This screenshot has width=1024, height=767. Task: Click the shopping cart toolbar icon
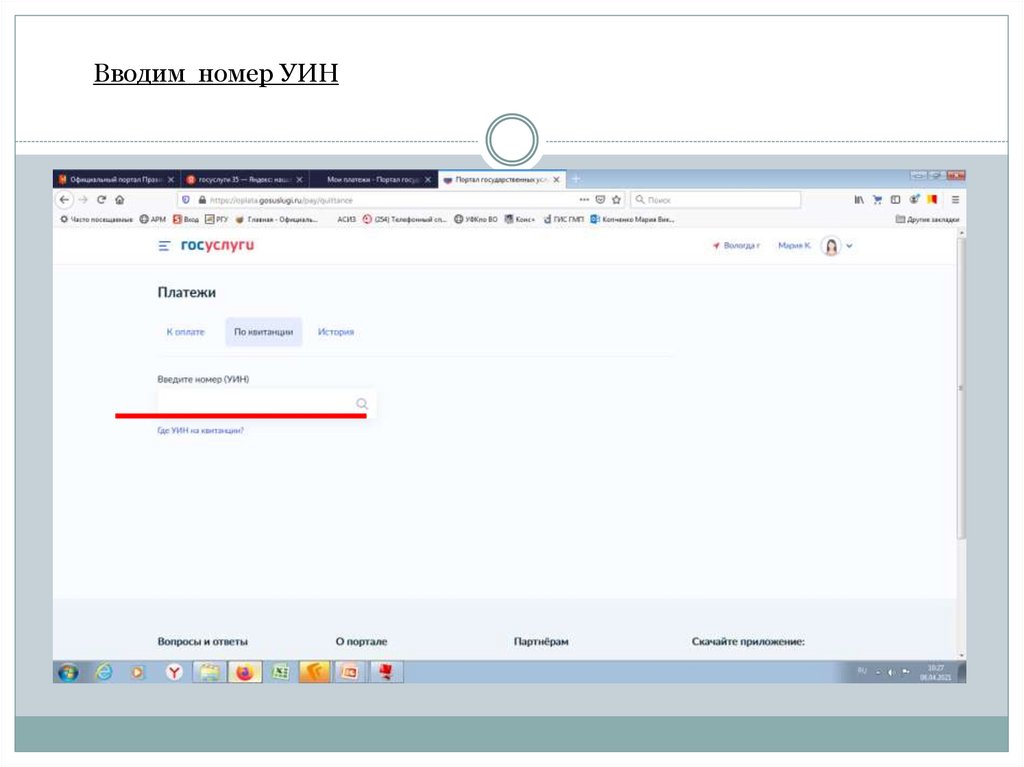[x=877, y=199]
